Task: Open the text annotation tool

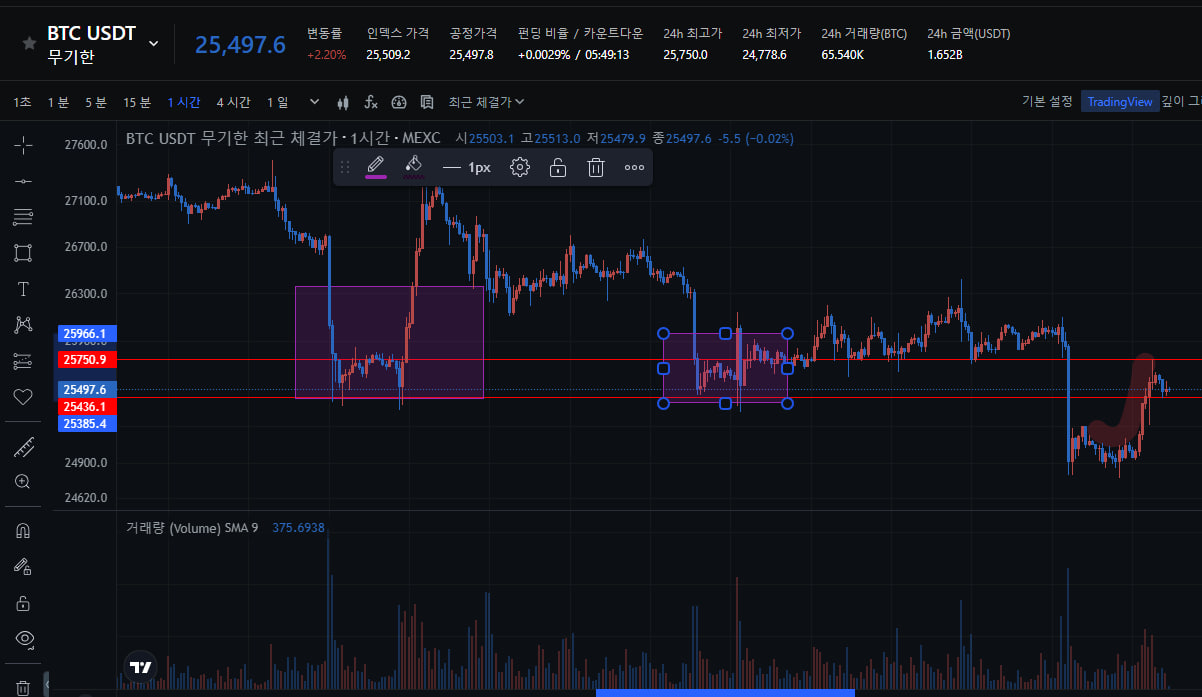Action: (23, 289)
